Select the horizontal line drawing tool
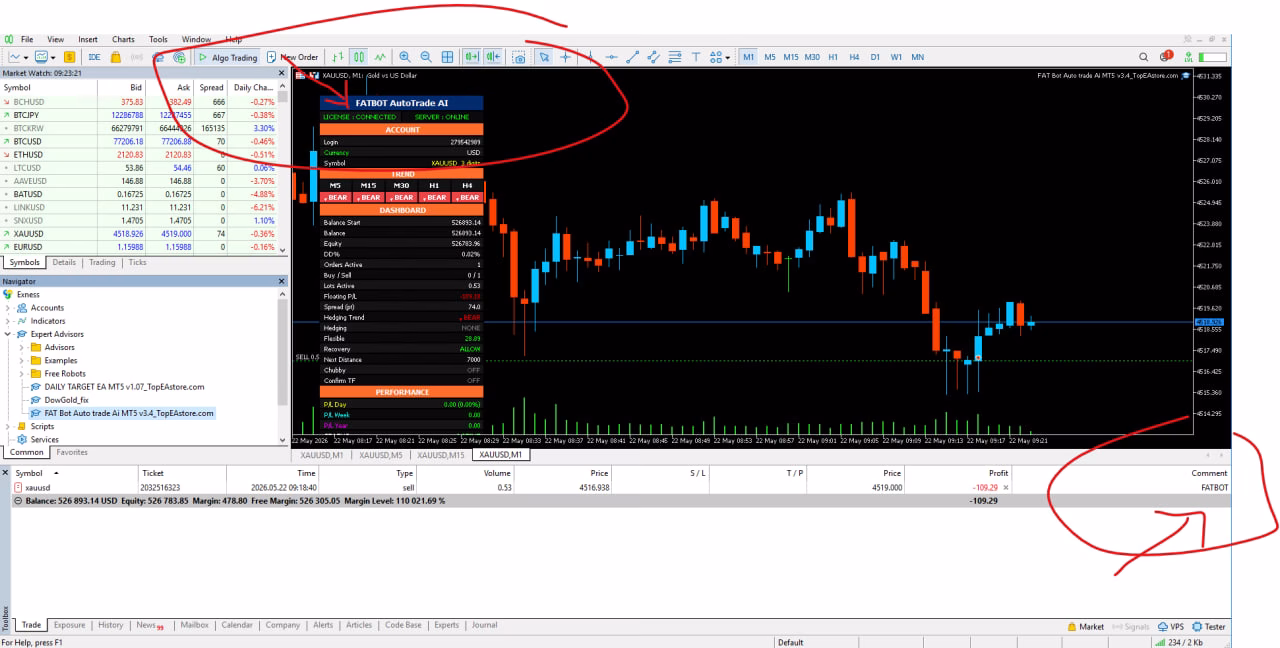The image size is (1280, 648). [x=611, y=57]
